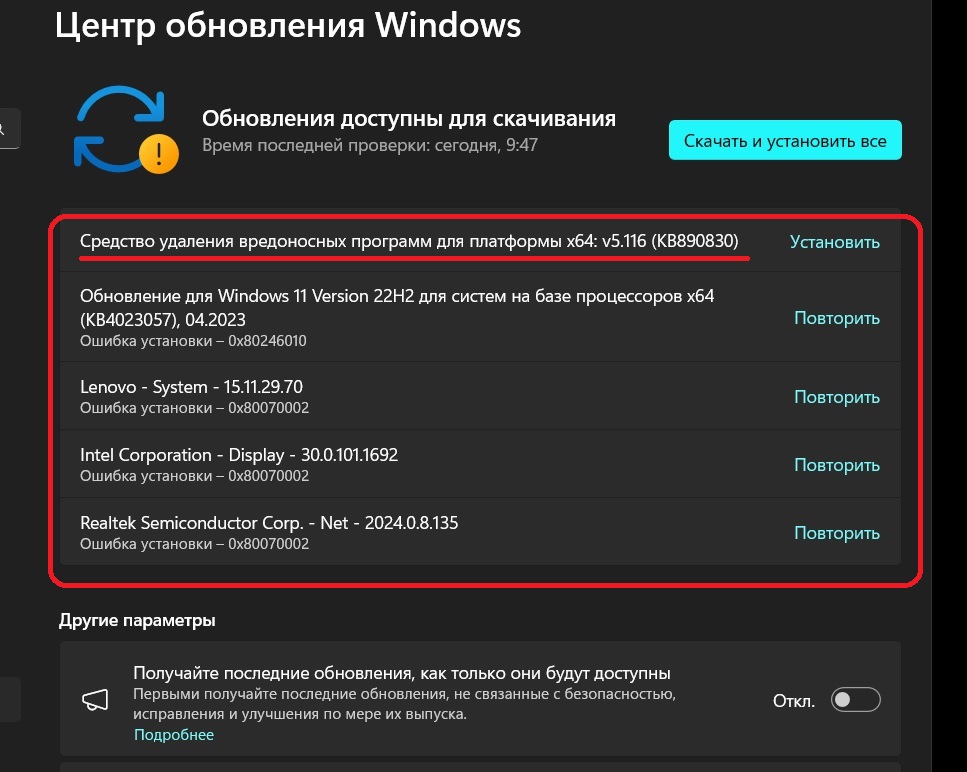This screenshot has height=772, width=967.
Task: Retry the Lenovo System 15.11.29.70 update
Action: click(x=836, y=397)
